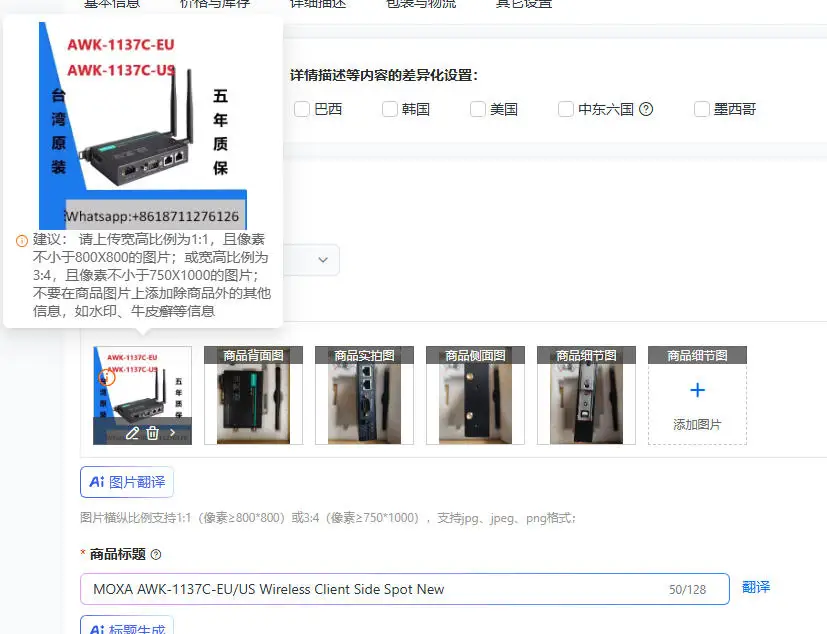Select the 商品背面图 thumbnail
827x634 pixels.
(253, 395)
